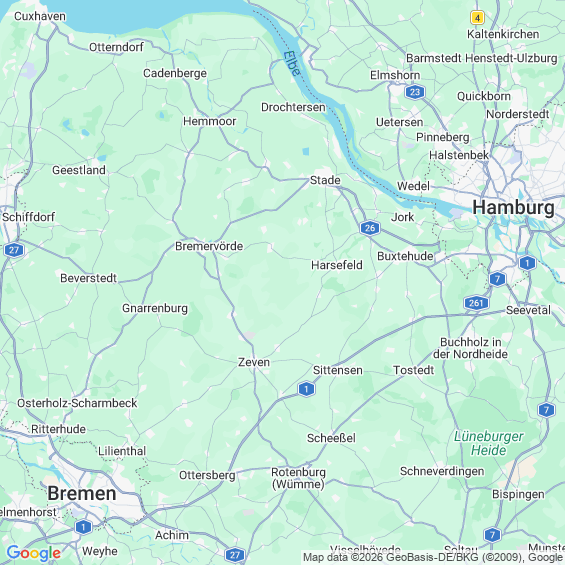Select the Cuxhaven town label
565x565 pixels.
(x=40, y=16)
